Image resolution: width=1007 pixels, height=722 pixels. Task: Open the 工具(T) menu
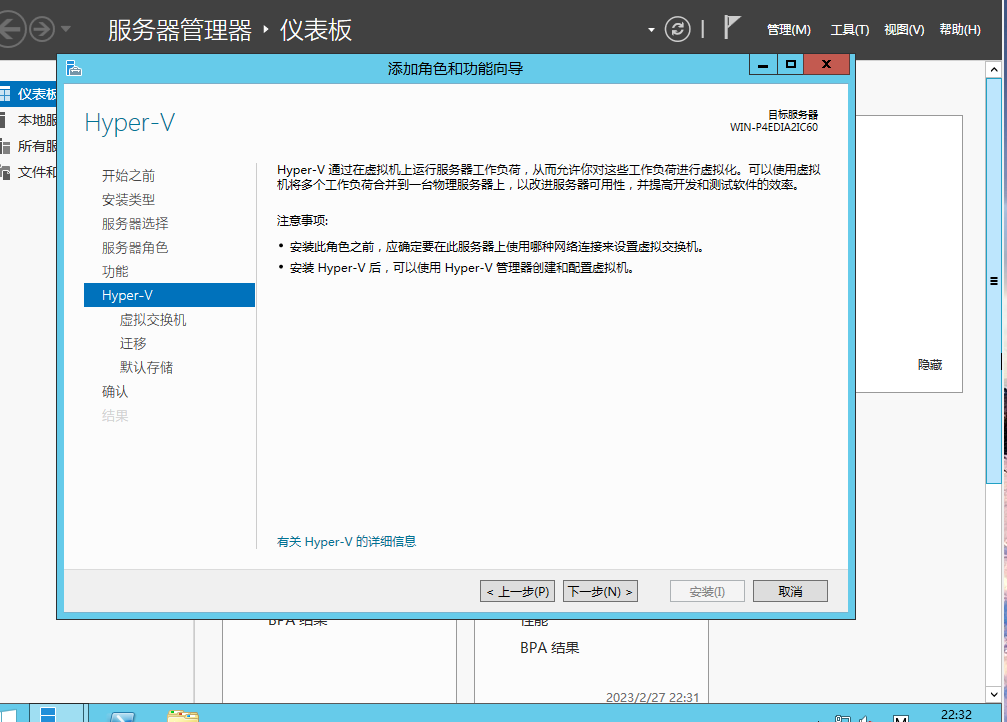click(849, 30)
